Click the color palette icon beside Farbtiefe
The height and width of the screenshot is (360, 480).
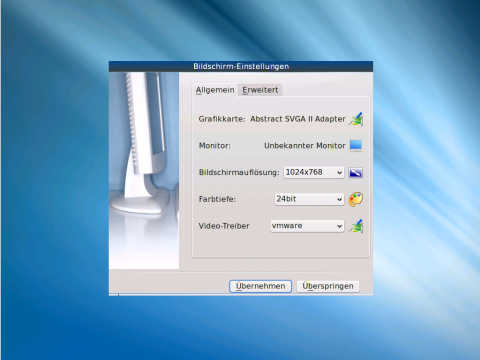point(356,199)
